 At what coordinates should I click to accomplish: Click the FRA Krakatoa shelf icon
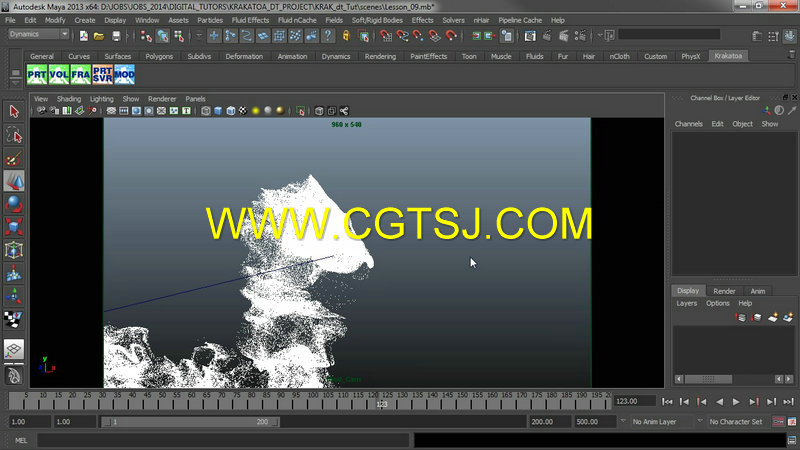[x=81, y=74]
